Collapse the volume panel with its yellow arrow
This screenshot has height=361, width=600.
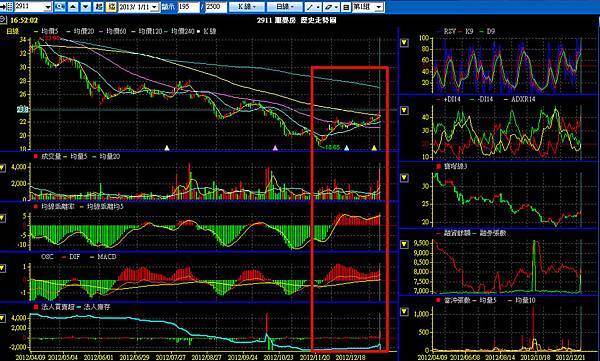pos(3,168)
